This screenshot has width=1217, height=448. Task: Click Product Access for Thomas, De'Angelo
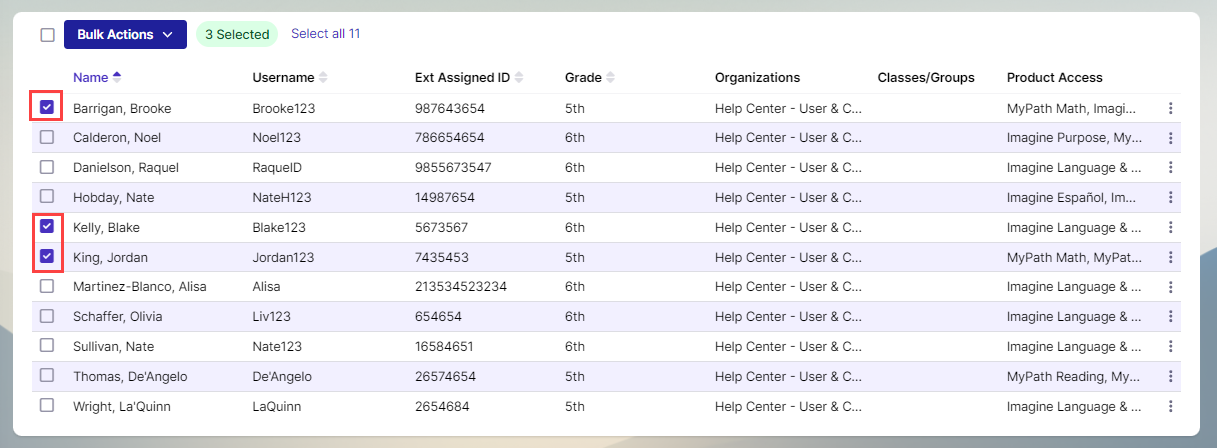tap(1074, 377)
